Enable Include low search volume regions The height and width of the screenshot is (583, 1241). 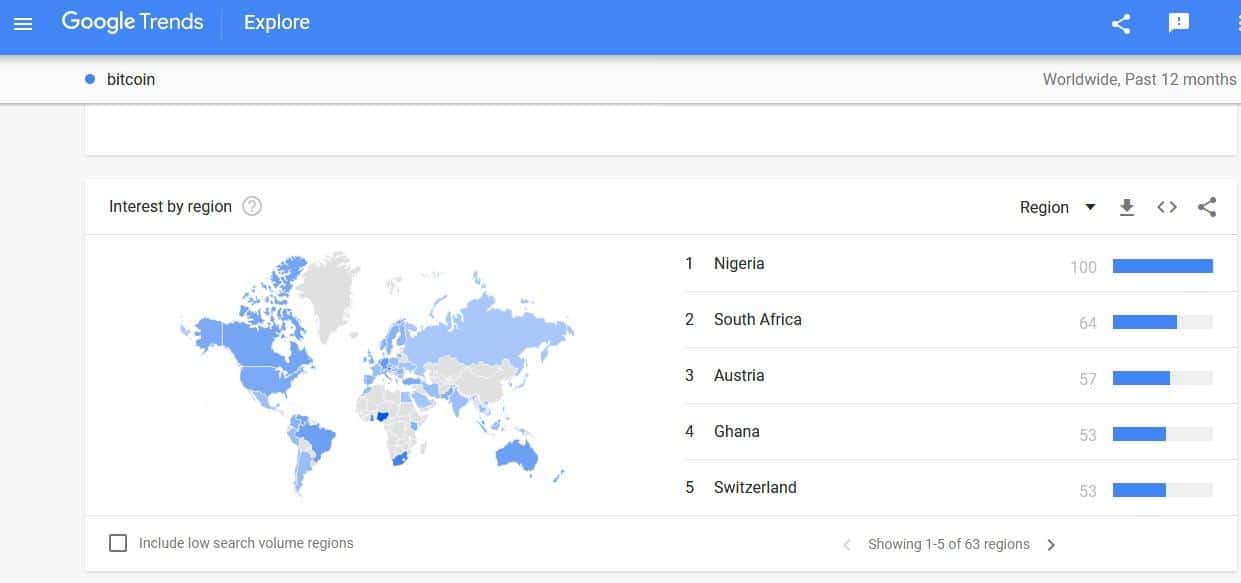118,543
